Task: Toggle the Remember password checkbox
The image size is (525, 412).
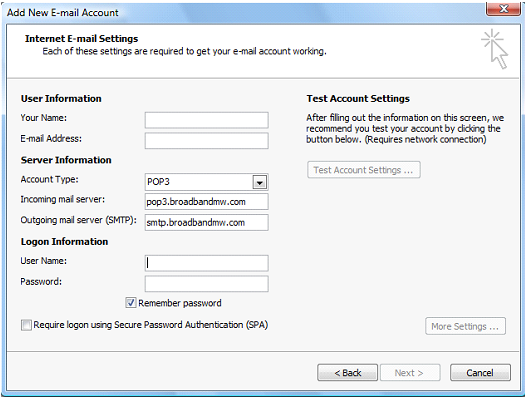Action: pyautogui.click(x=131, y=303)
